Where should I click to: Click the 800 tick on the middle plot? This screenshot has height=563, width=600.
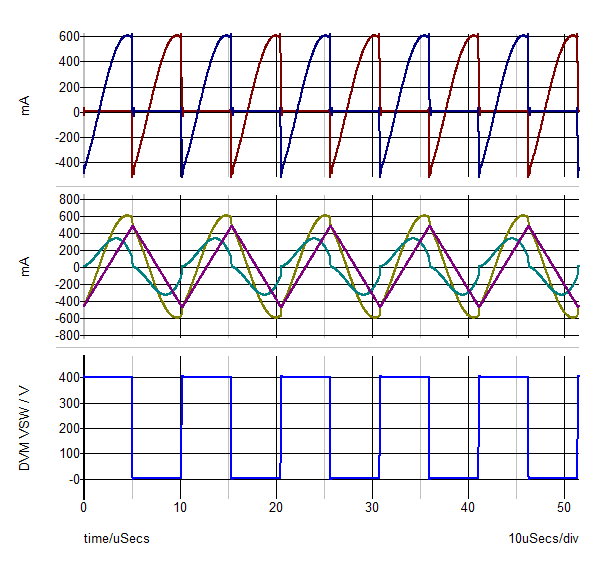click(65, 200)
